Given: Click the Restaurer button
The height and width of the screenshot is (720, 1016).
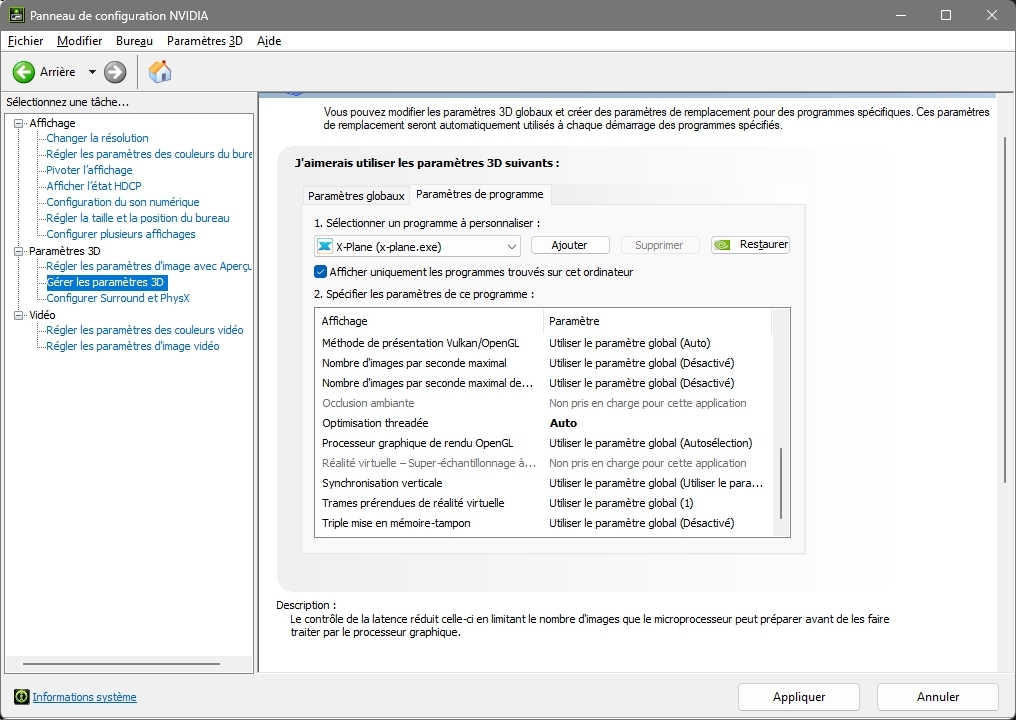Looking at the screenshot, I should [750, 245].
